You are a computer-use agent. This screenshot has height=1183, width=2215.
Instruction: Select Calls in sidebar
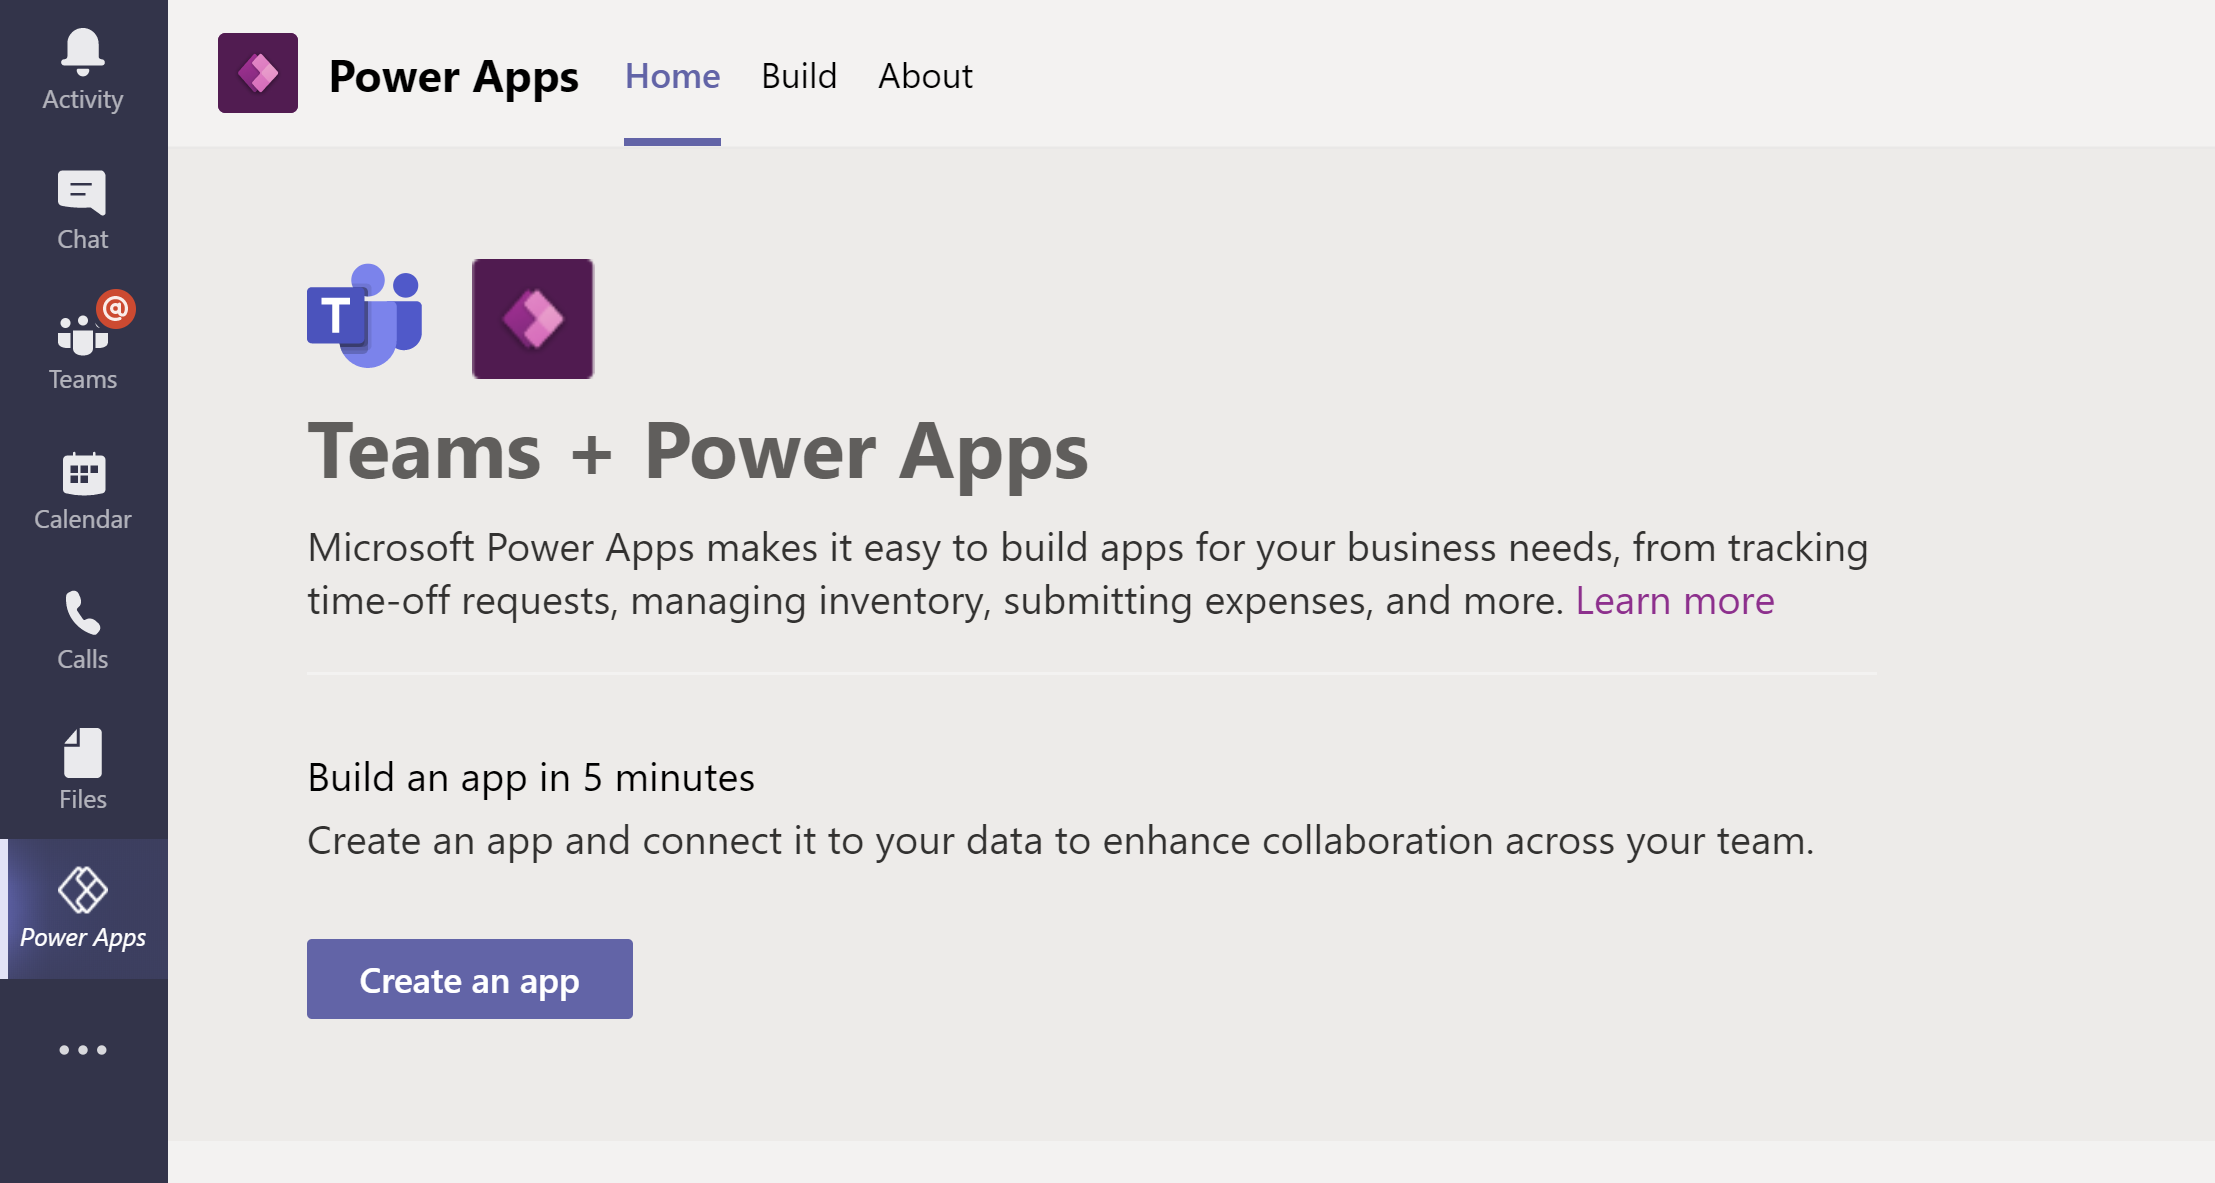(x=82, y=630)
